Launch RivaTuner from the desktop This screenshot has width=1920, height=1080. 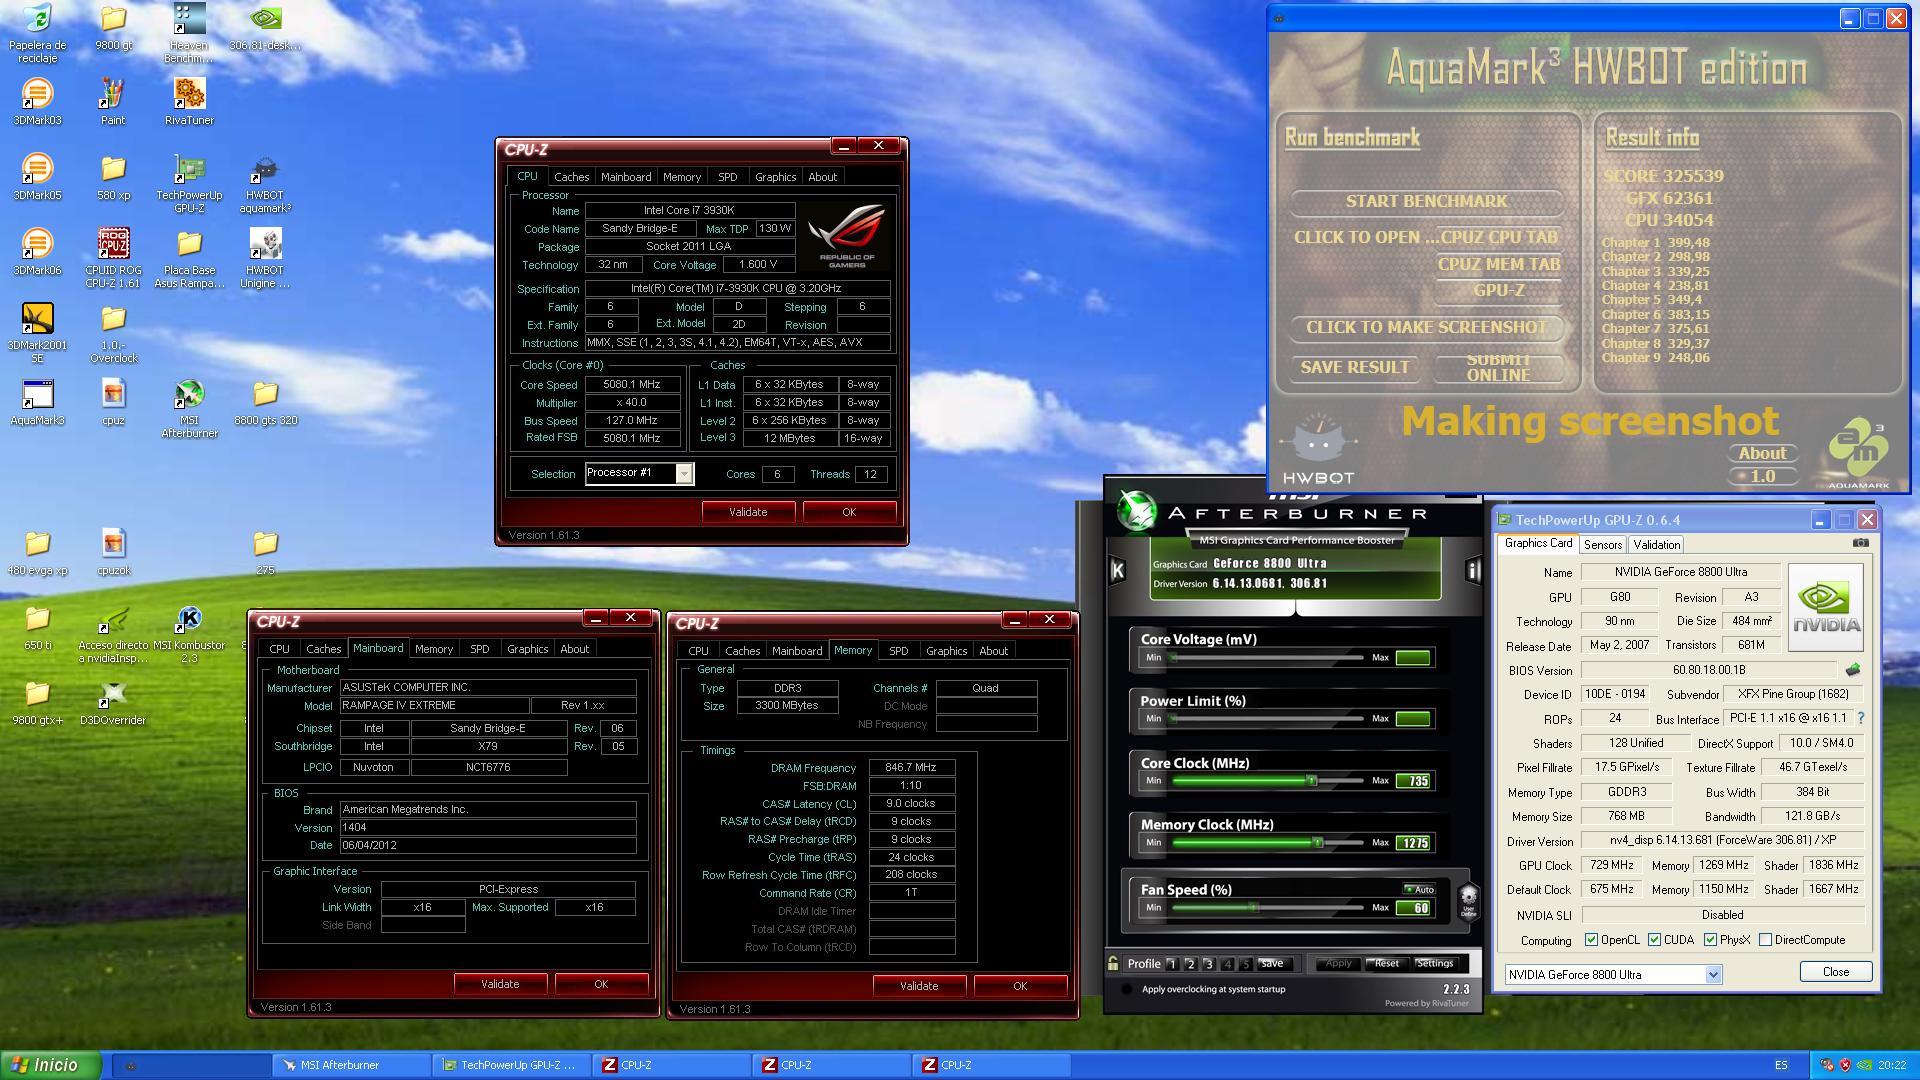pos(189,102)
